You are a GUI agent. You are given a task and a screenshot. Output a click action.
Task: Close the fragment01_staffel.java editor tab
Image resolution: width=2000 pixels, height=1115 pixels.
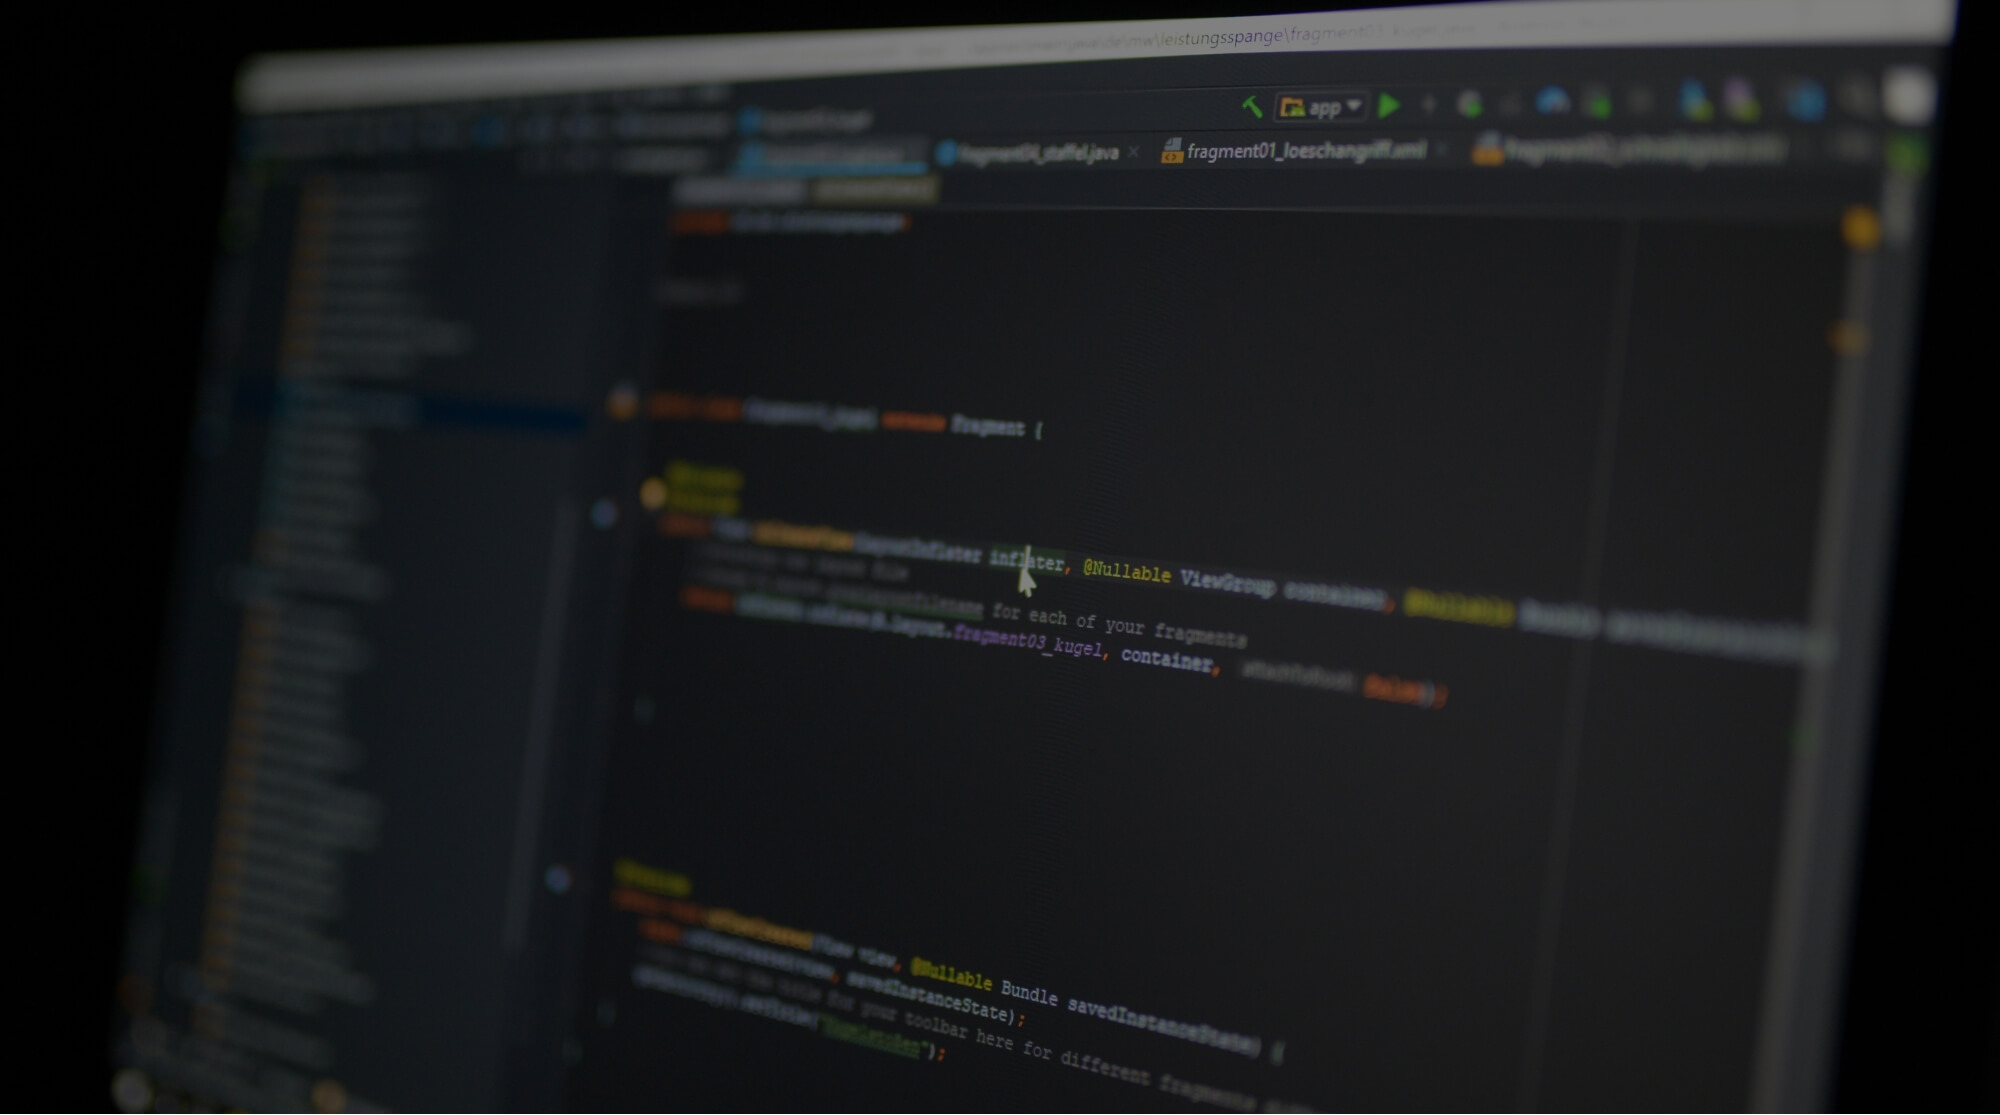[x=1133, y=150]
